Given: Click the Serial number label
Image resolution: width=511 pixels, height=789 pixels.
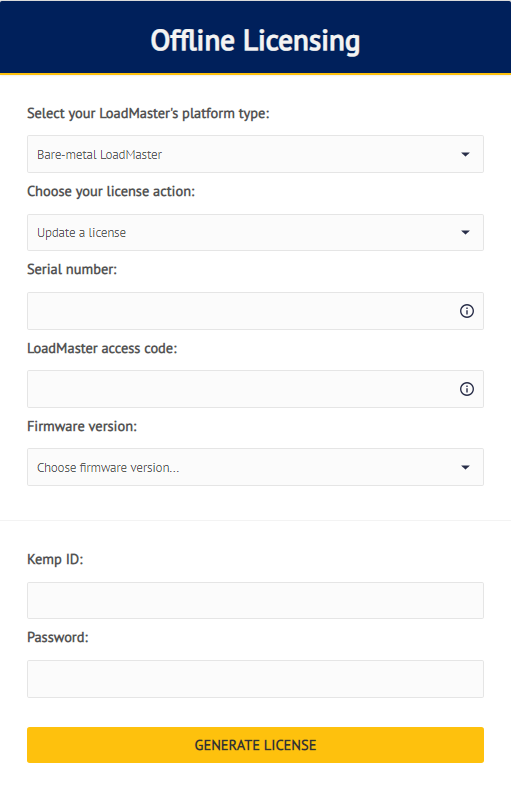Looking at the screenshot, I should point(72,269).
